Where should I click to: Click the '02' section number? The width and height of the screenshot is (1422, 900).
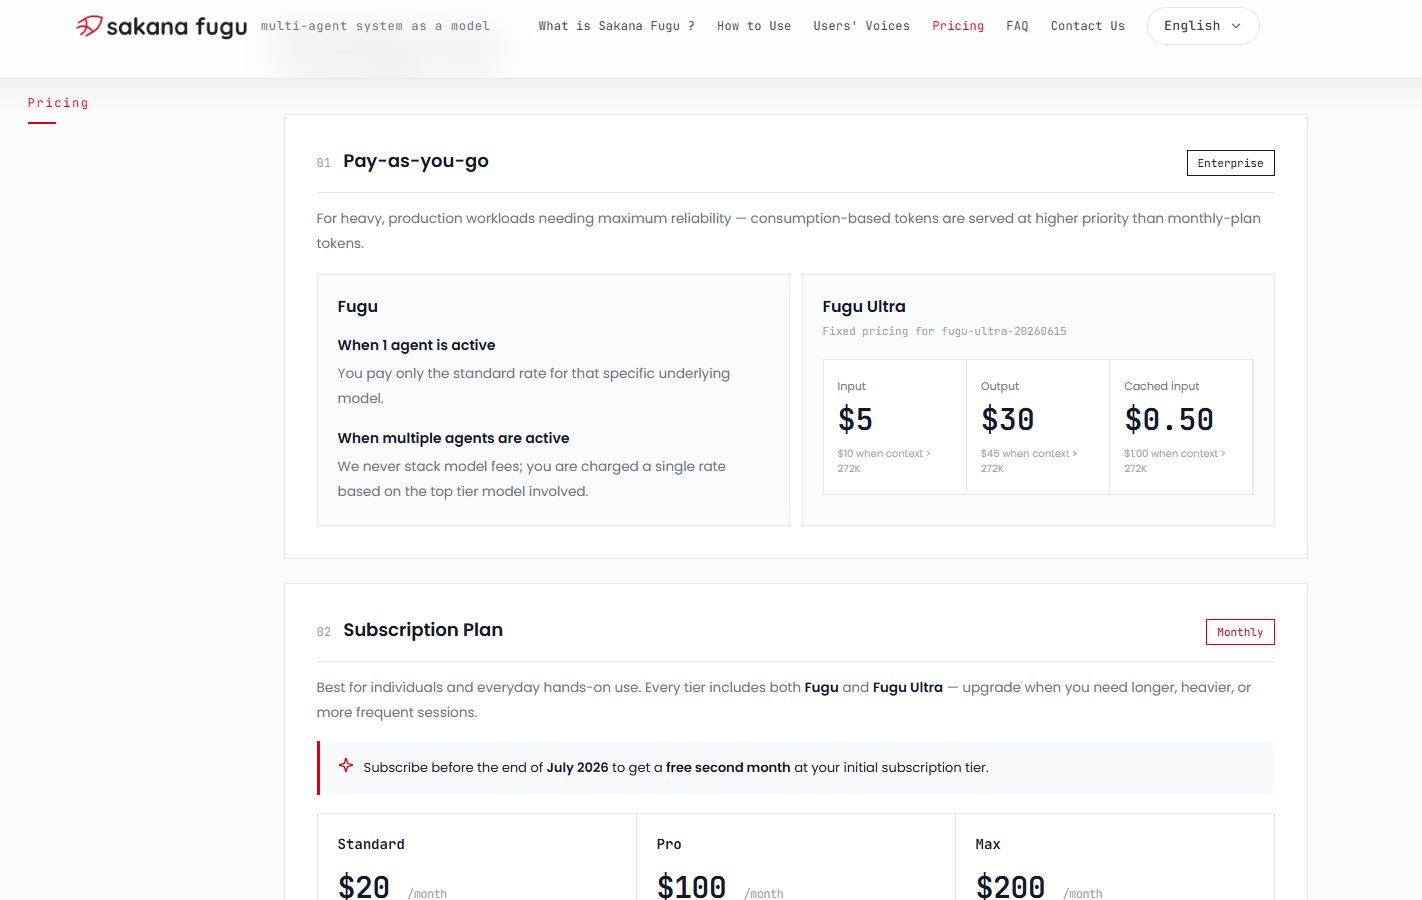pyautogui.click(x=324, y=632)
